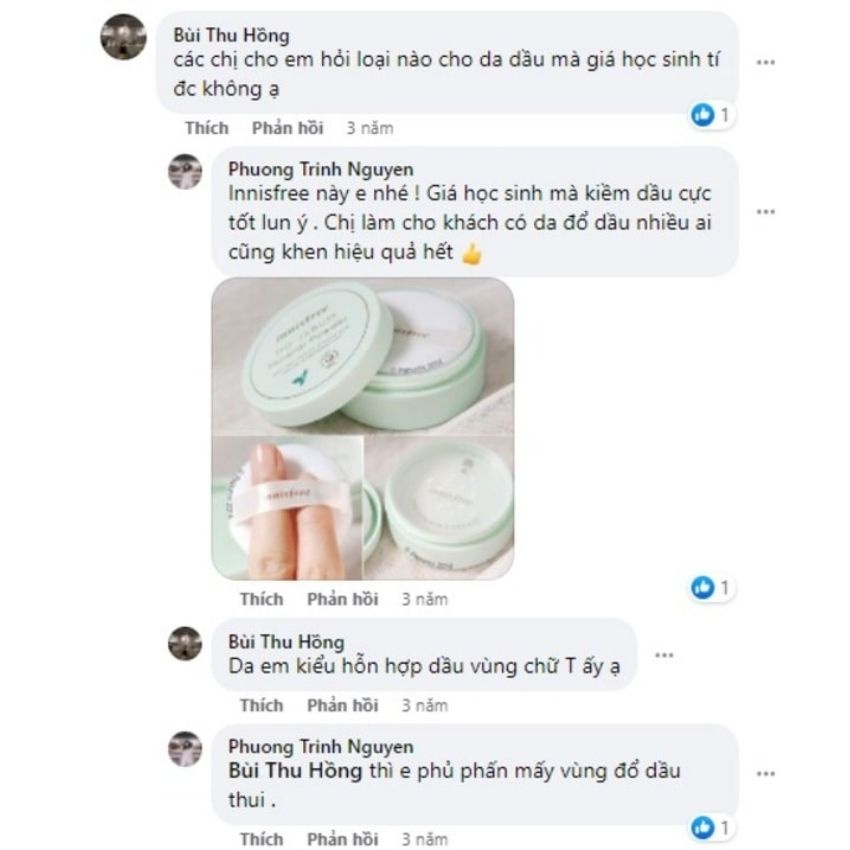
Task: Reply to the Innisfree photo comment
Action: click(342, 599)
